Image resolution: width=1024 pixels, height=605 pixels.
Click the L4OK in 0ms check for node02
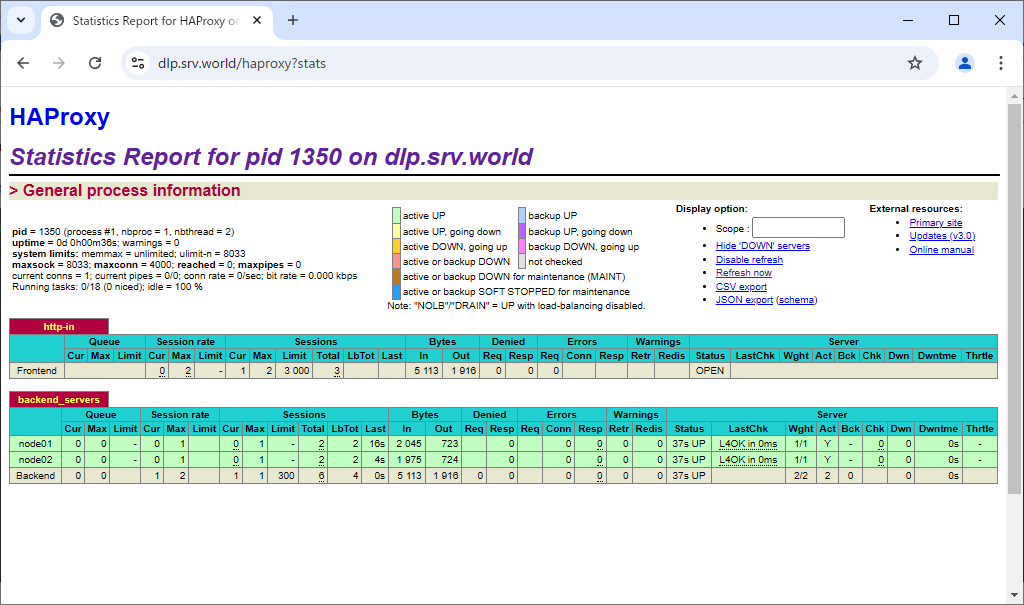pyautogui.click(x=748, y=459)
